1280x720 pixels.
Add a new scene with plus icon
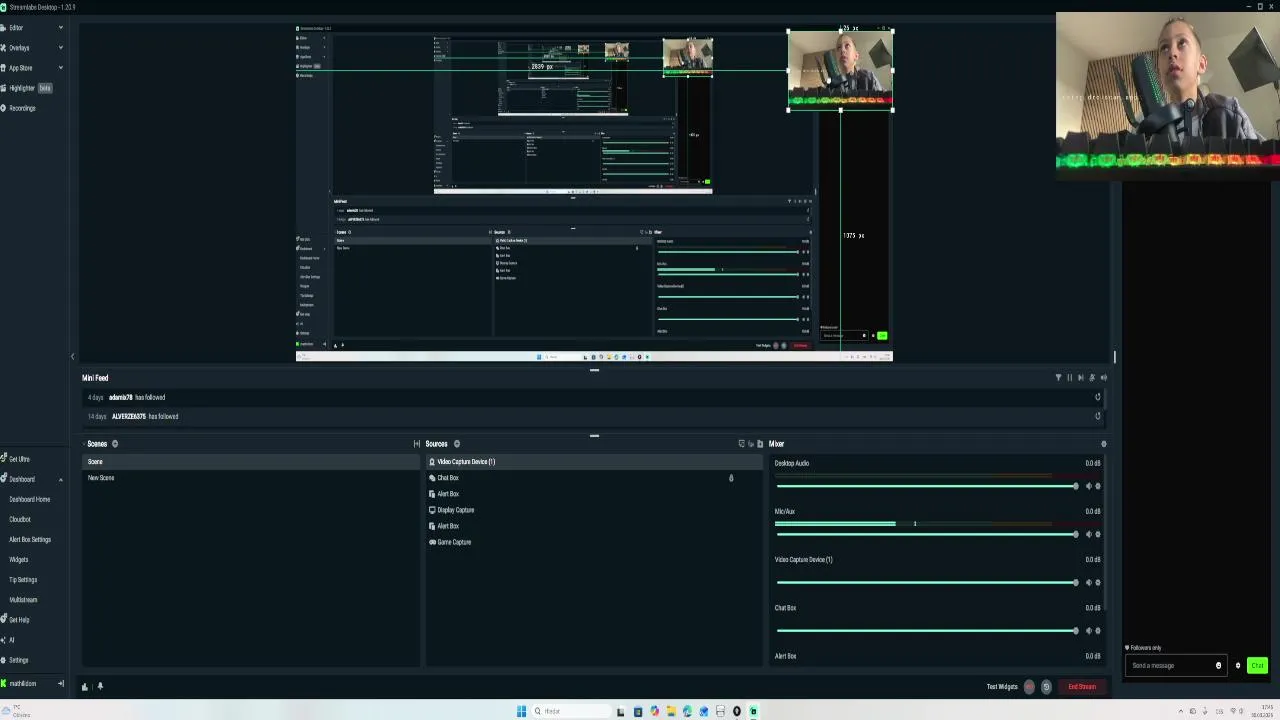pos(115,444)
